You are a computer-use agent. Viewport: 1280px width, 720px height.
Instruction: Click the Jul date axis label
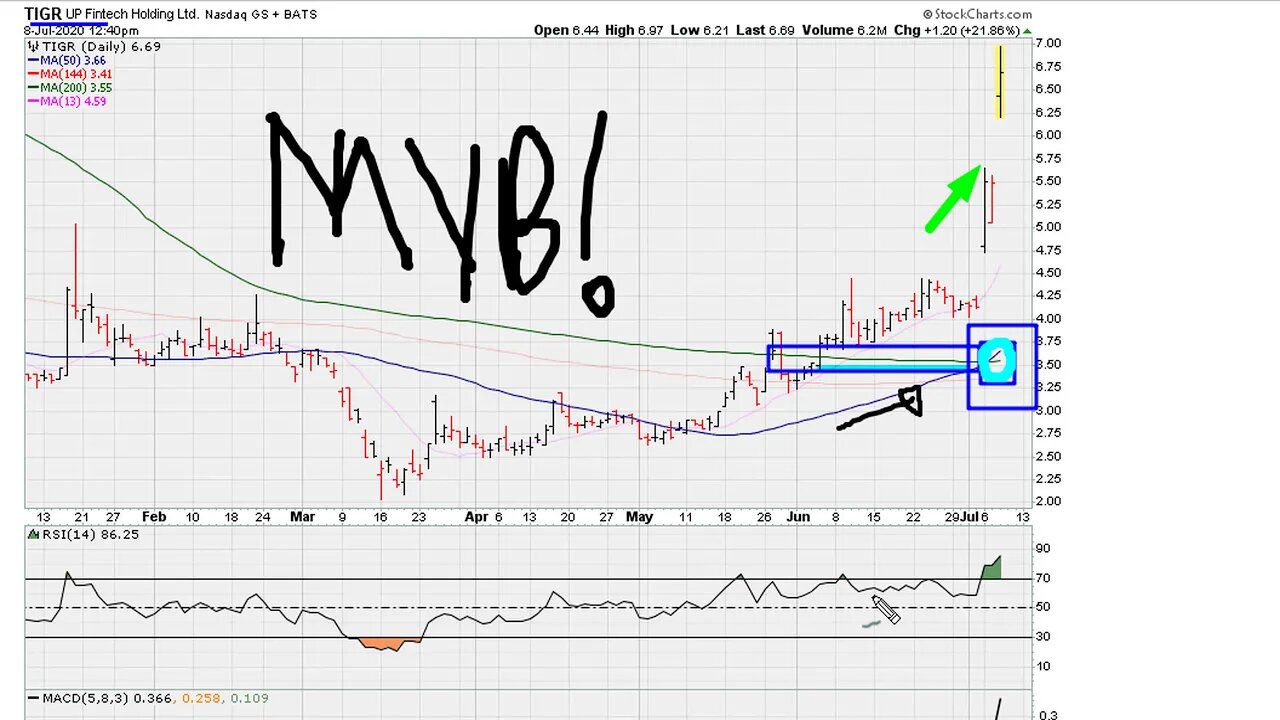coord(969,517)
